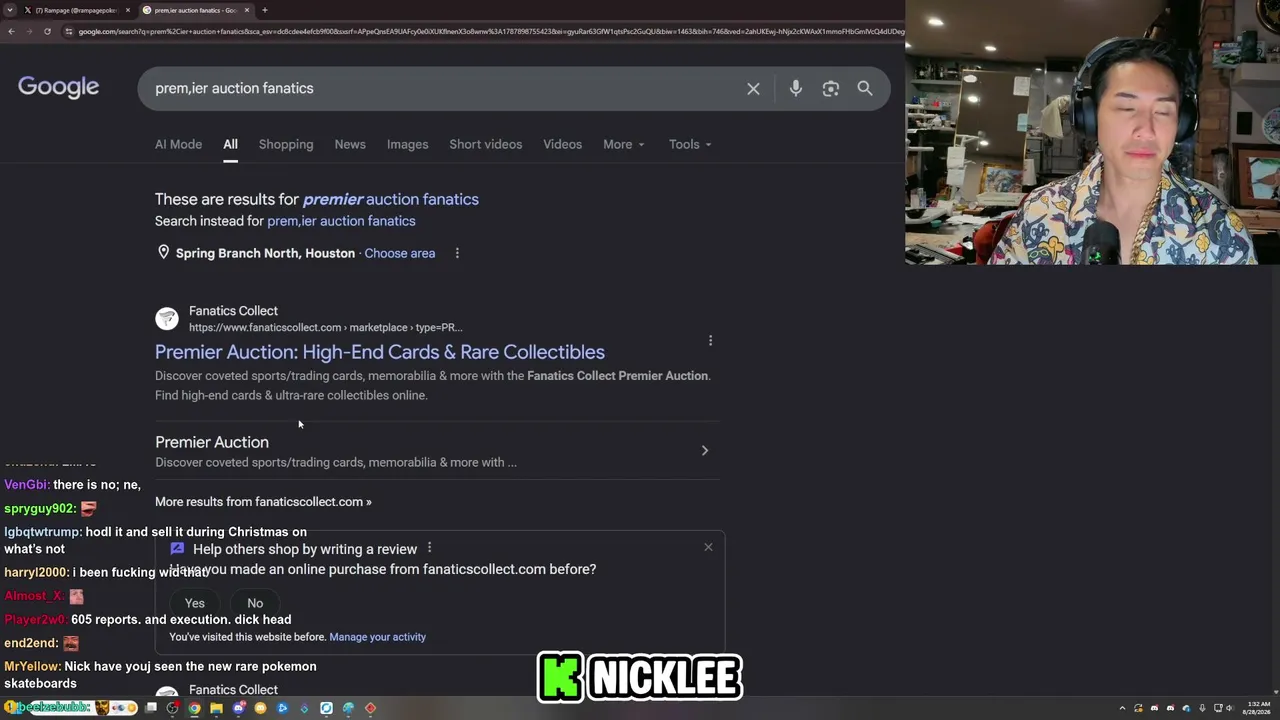
Task: Open 'More results from fanaticscollect.com' link
Action: [263, 502]
